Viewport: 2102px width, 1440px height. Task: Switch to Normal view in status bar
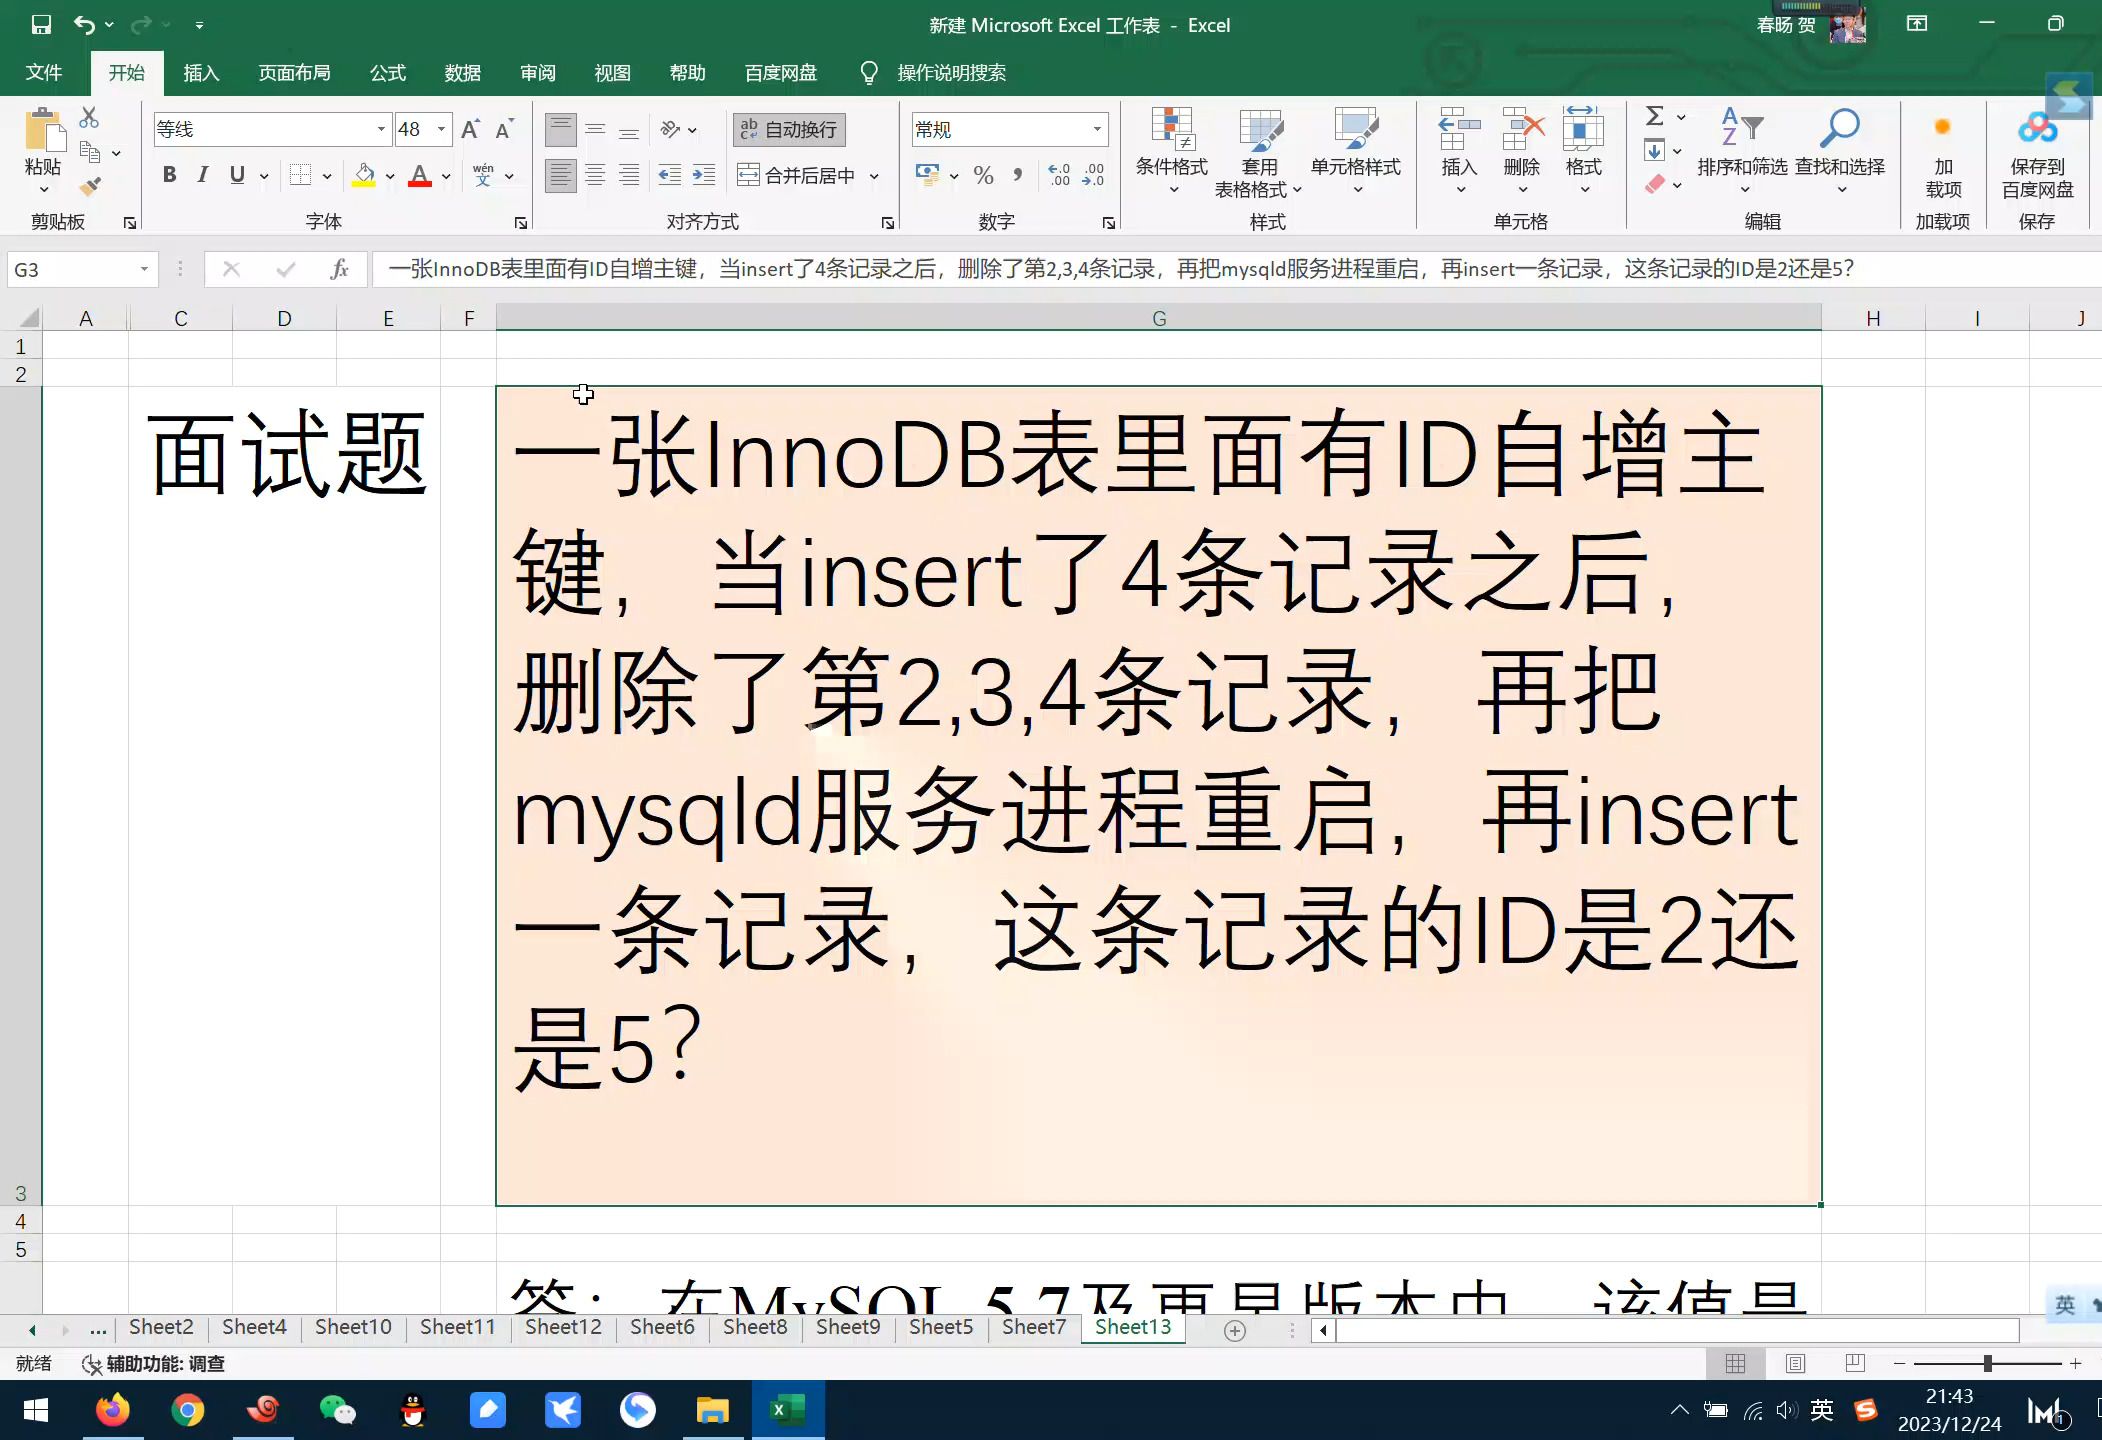1736,1363
